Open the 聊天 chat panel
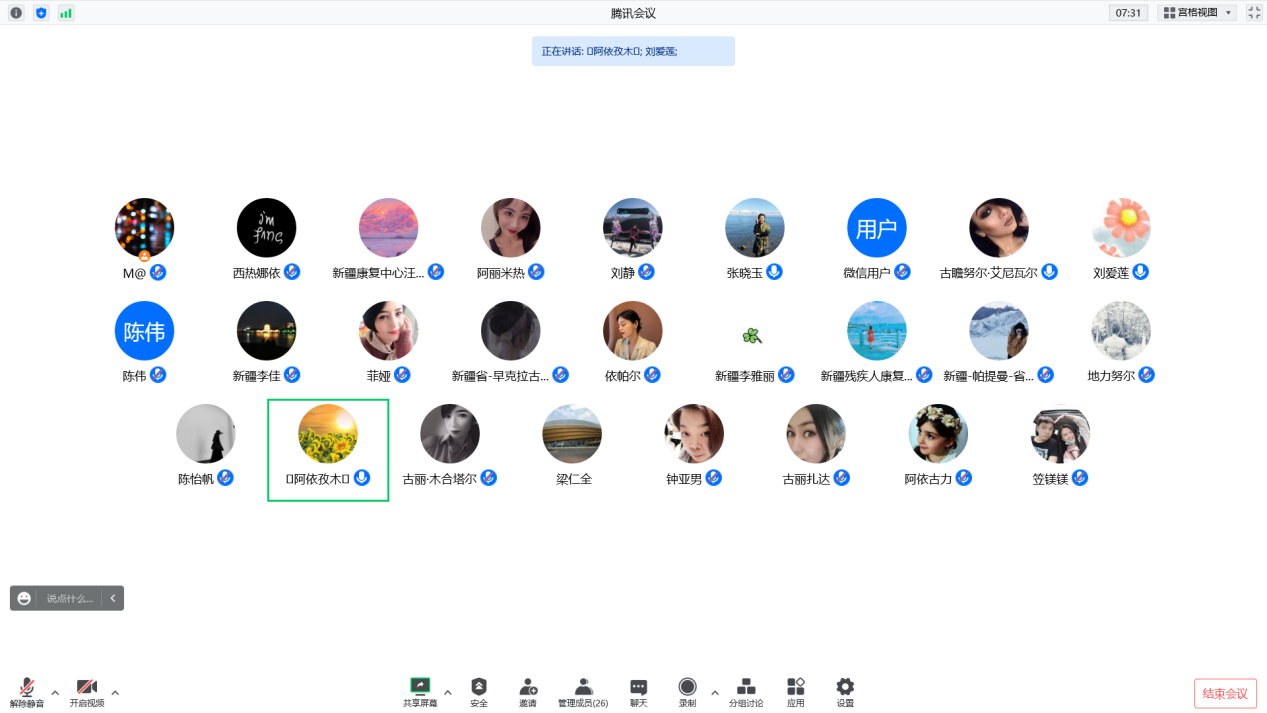Image resolution: width=1267 pixels, height=713 pixels. (638, 688)
